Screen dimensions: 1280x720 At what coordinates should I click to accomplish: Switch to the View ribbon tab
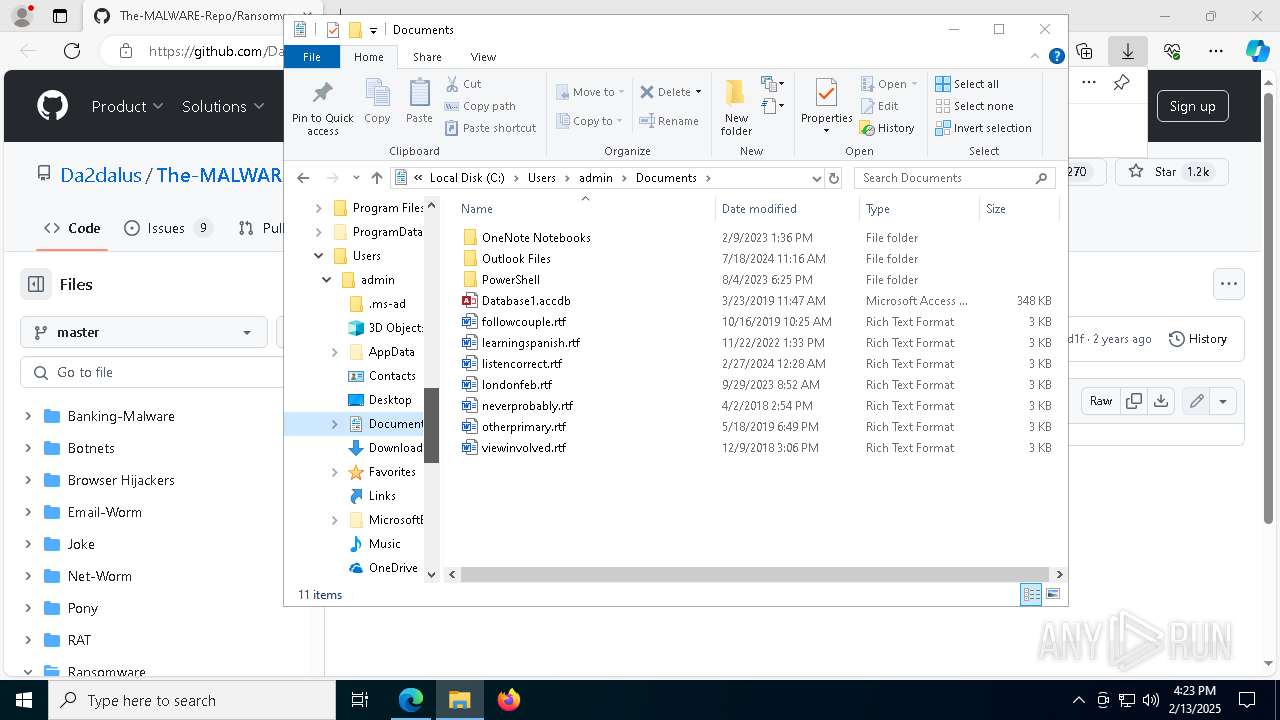pos(483,57)
